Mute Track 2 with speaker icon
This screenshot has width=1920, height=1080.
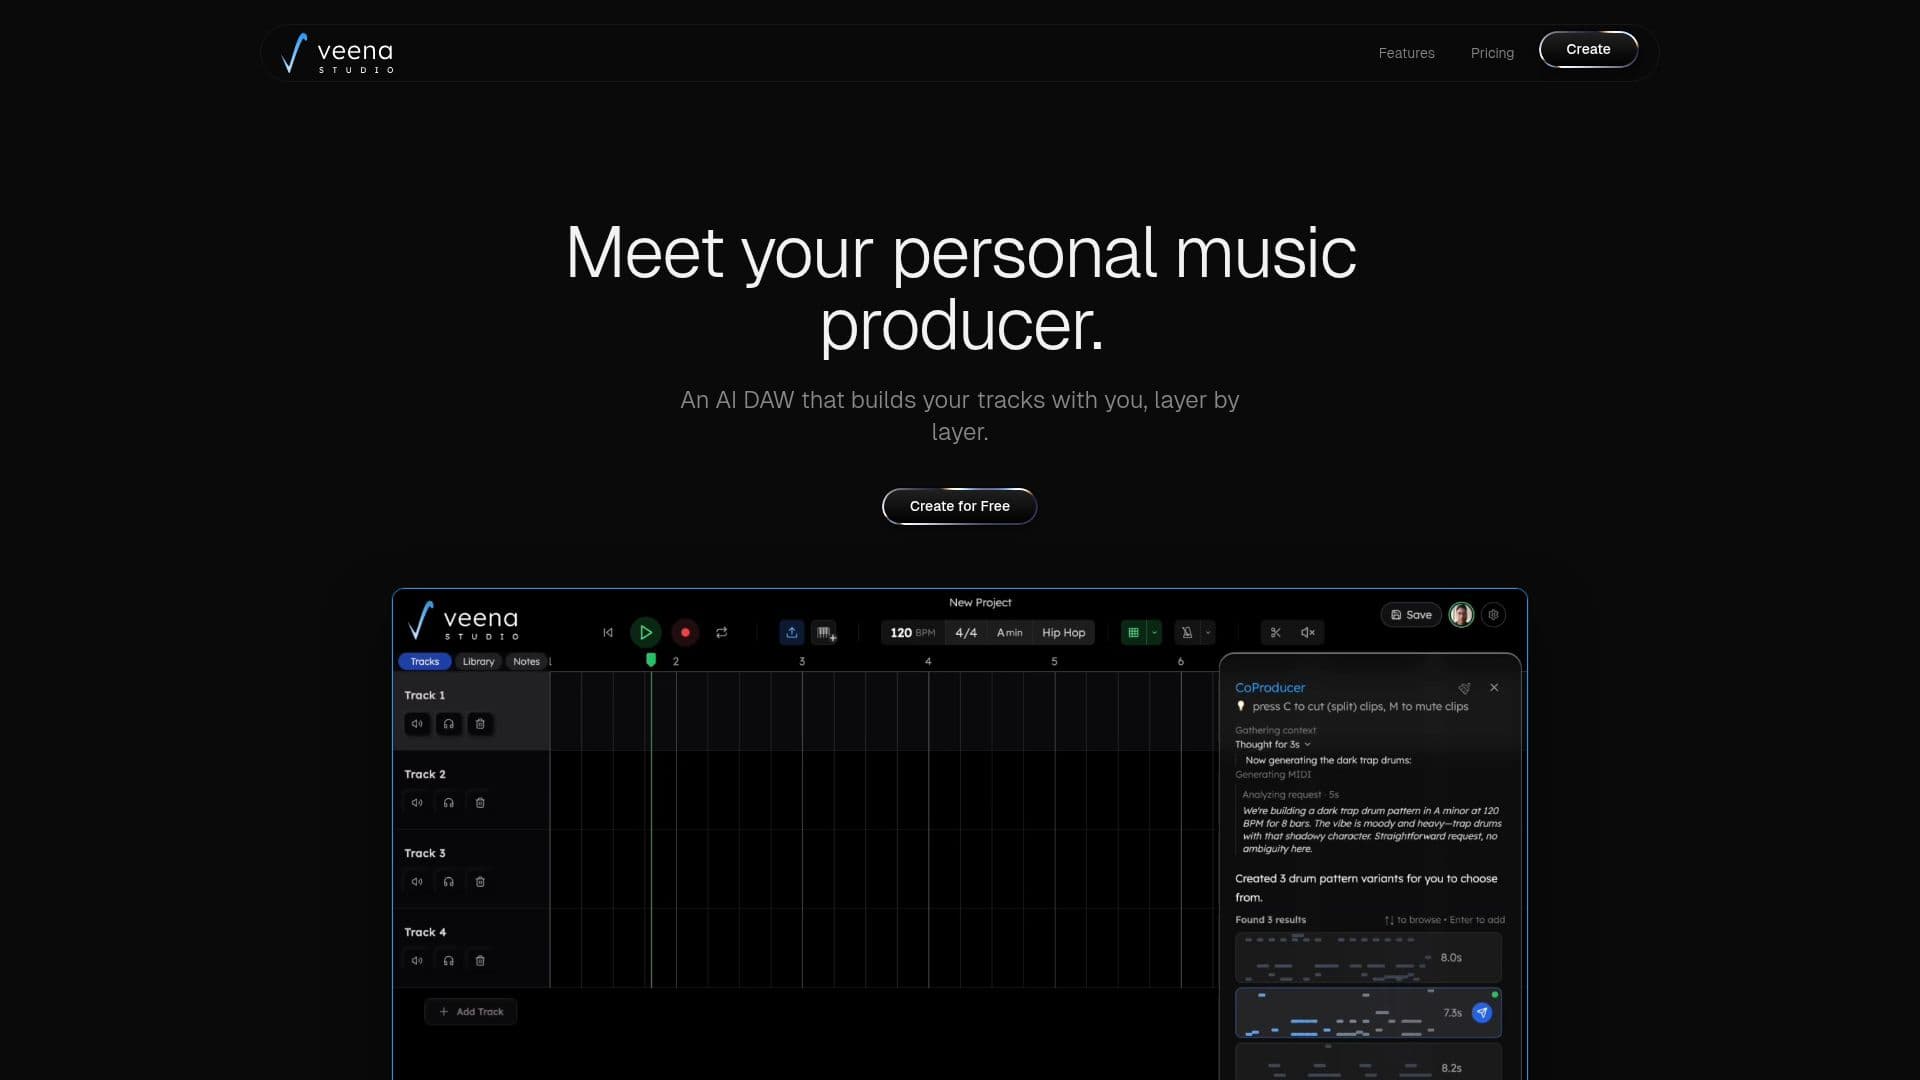coord(417,803)
